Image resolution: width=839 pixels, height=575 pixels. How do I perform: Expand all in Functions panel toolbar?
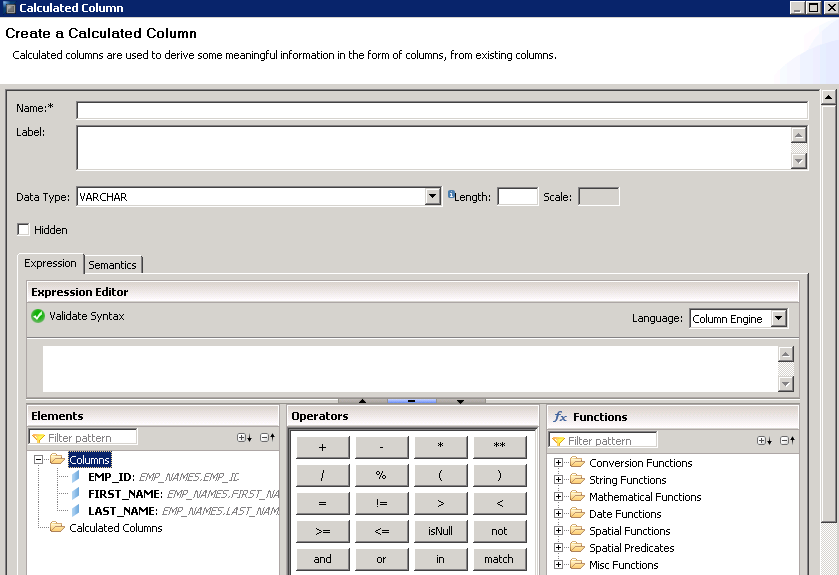click(x=765, y=441)
